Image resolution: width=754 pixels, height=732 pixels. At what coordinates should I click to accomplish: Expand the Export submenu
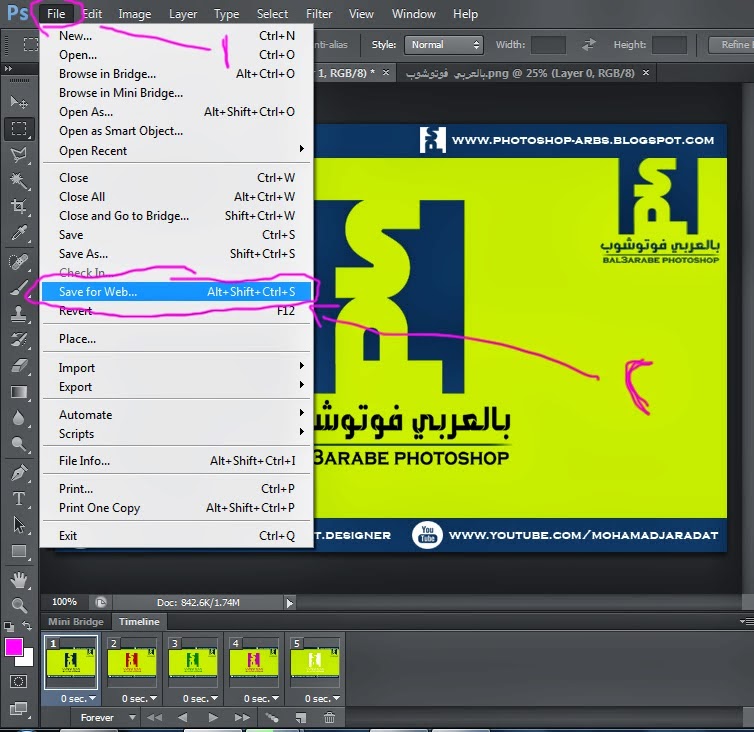[176, 387]
